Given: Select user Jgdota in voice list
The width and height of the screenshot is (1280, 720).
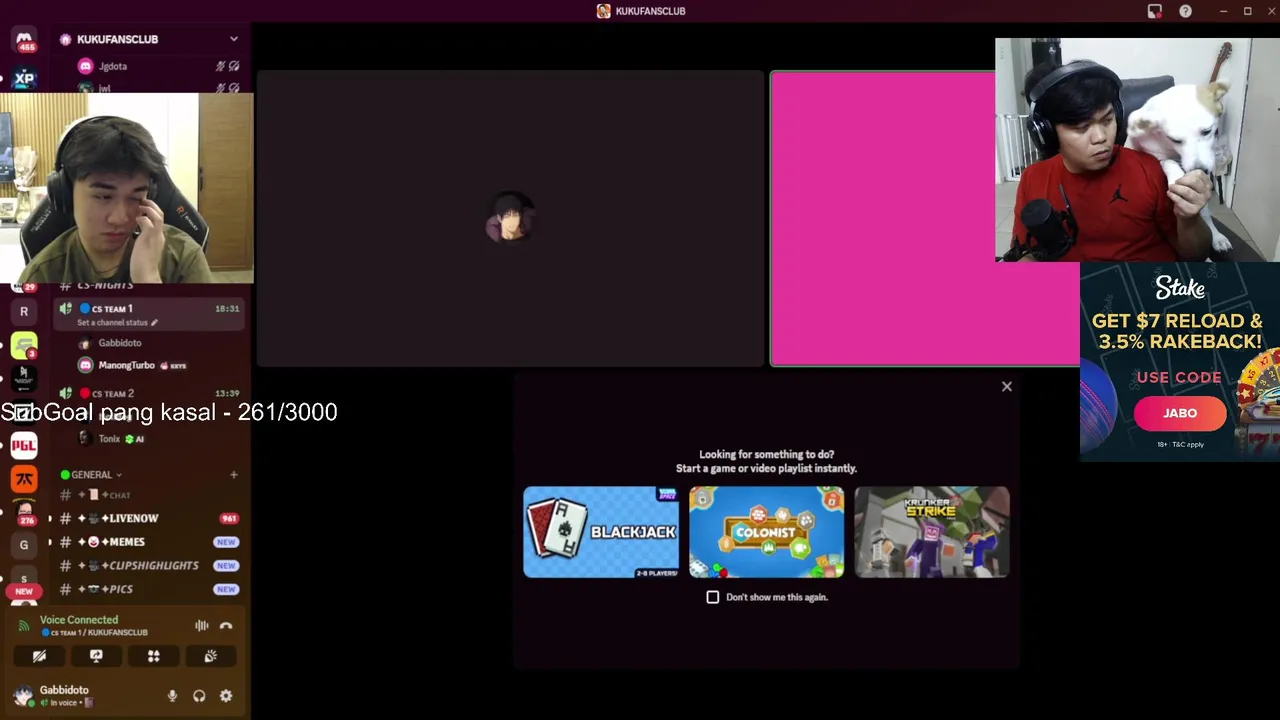Looking at the screenshot, I should click(x=112, y=66).
